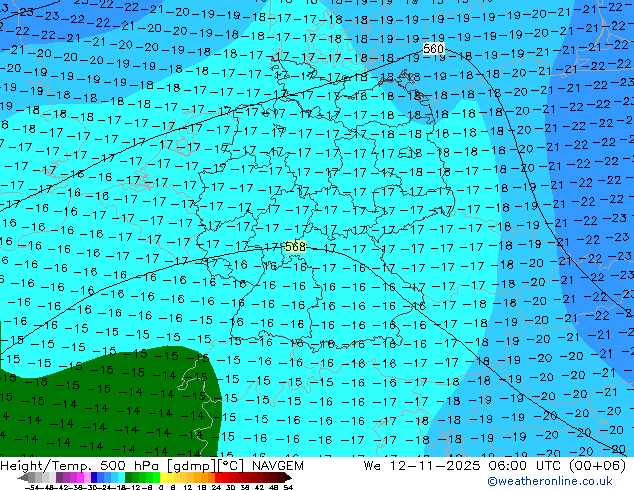Screen dimensions: 634x490
Task: Click the "[gdmp][°C]" units label
Action: [206, 466]
